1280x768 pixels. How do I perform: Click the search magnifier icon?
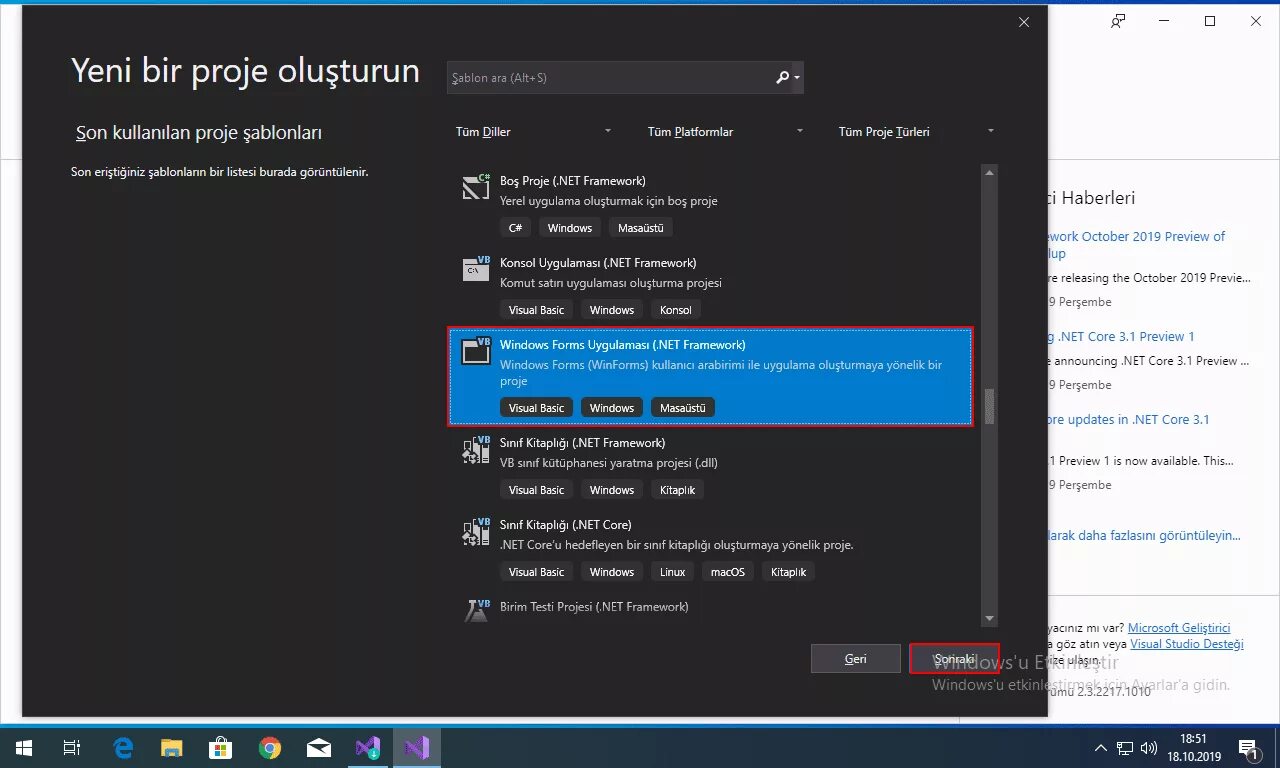point(782,77)
